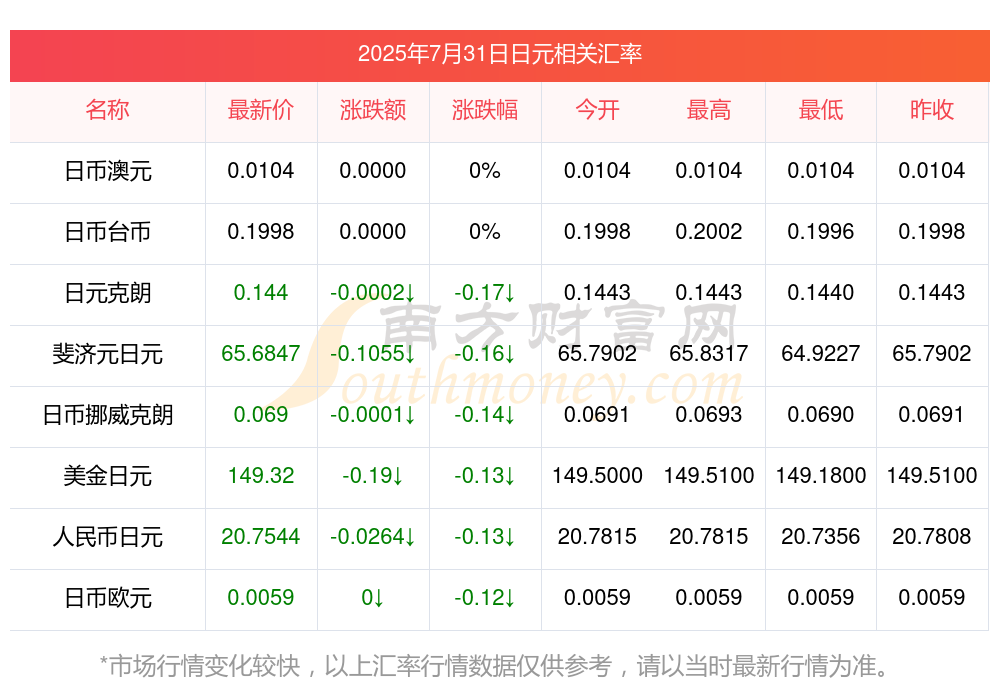Click the 日币澳元 row name

108,171
